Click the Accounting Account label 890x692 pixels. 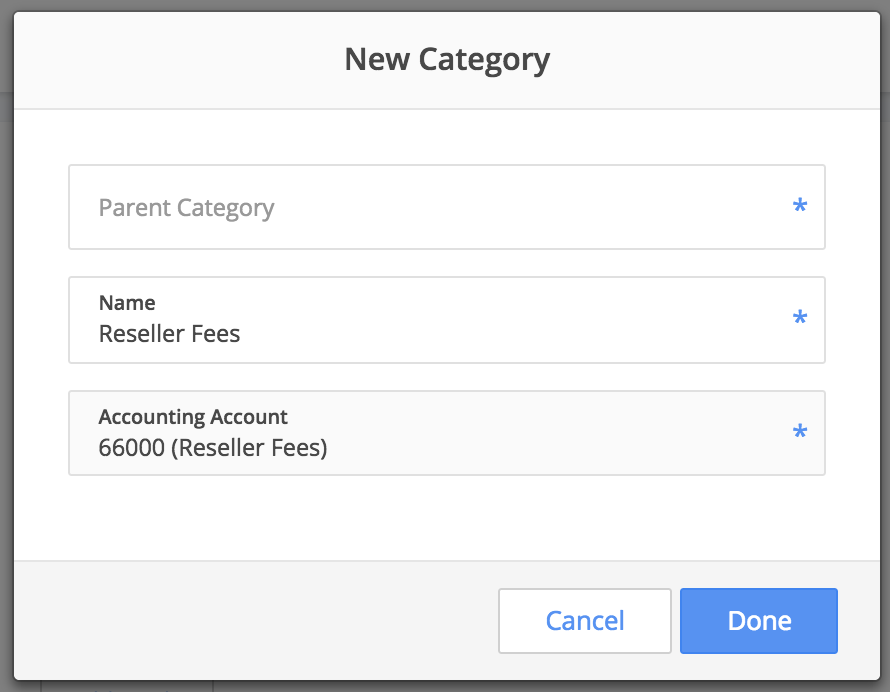tap(193, 417)
